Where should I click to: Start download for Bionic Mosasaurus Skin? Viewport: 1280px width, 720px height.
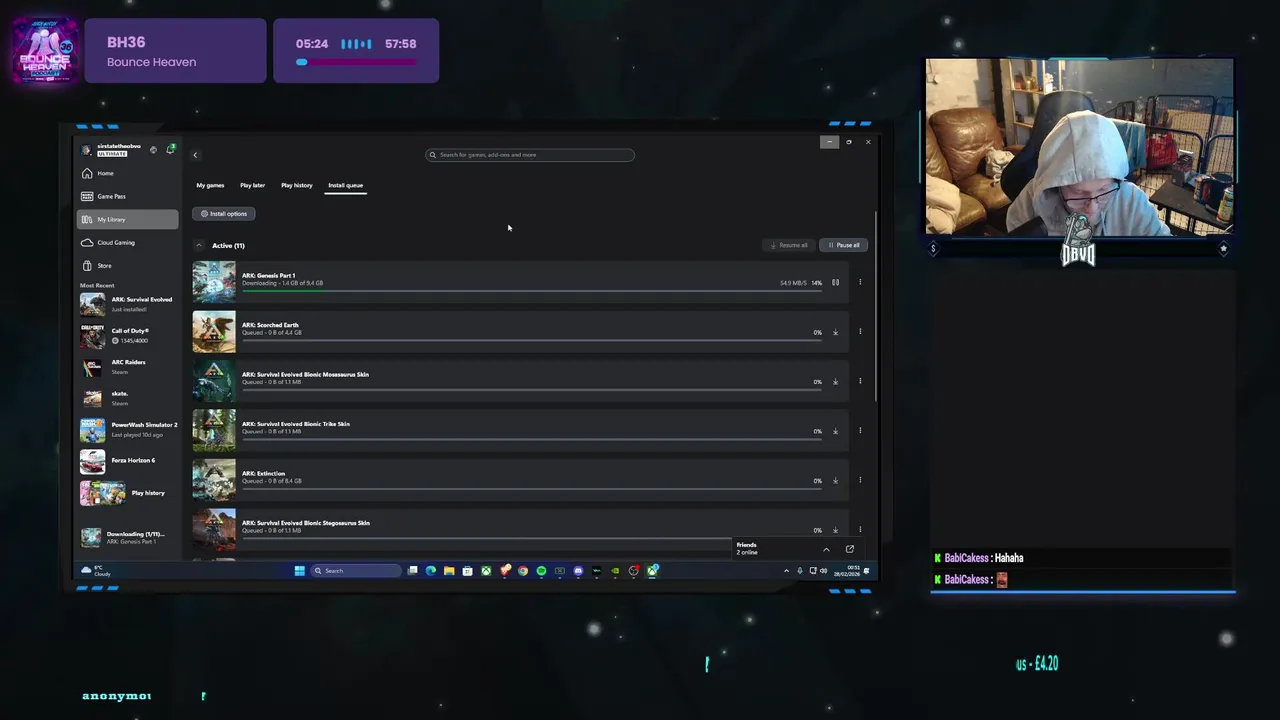835,382
